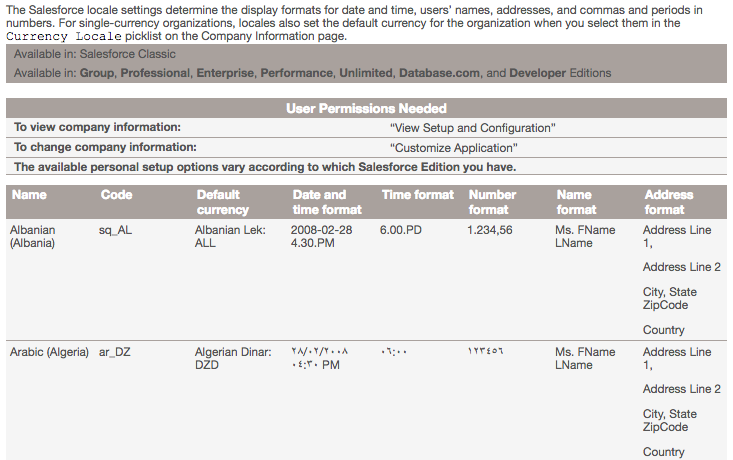Image resolution: width=733 pixels, height=460 pixels.
Task: Click 'Name format' column header
Action: (x=576, y=202)
